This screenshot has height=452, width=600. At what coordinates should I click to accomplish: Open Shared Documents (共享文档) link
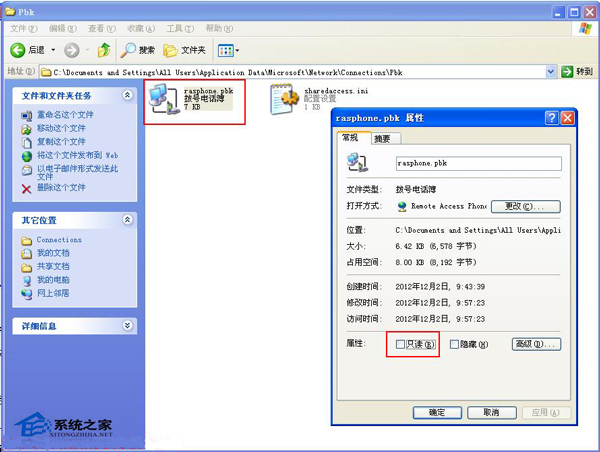point(53,266)
